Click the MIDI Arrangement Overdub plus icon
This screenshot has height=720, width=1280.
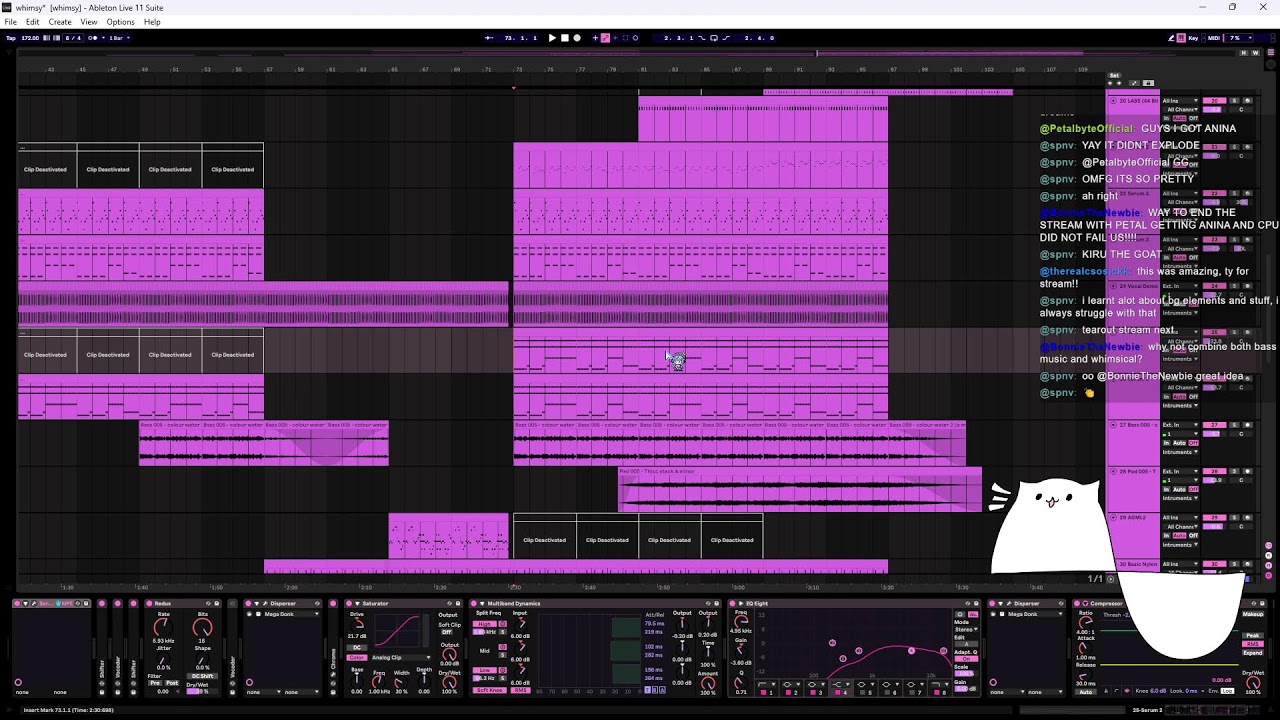595,38
